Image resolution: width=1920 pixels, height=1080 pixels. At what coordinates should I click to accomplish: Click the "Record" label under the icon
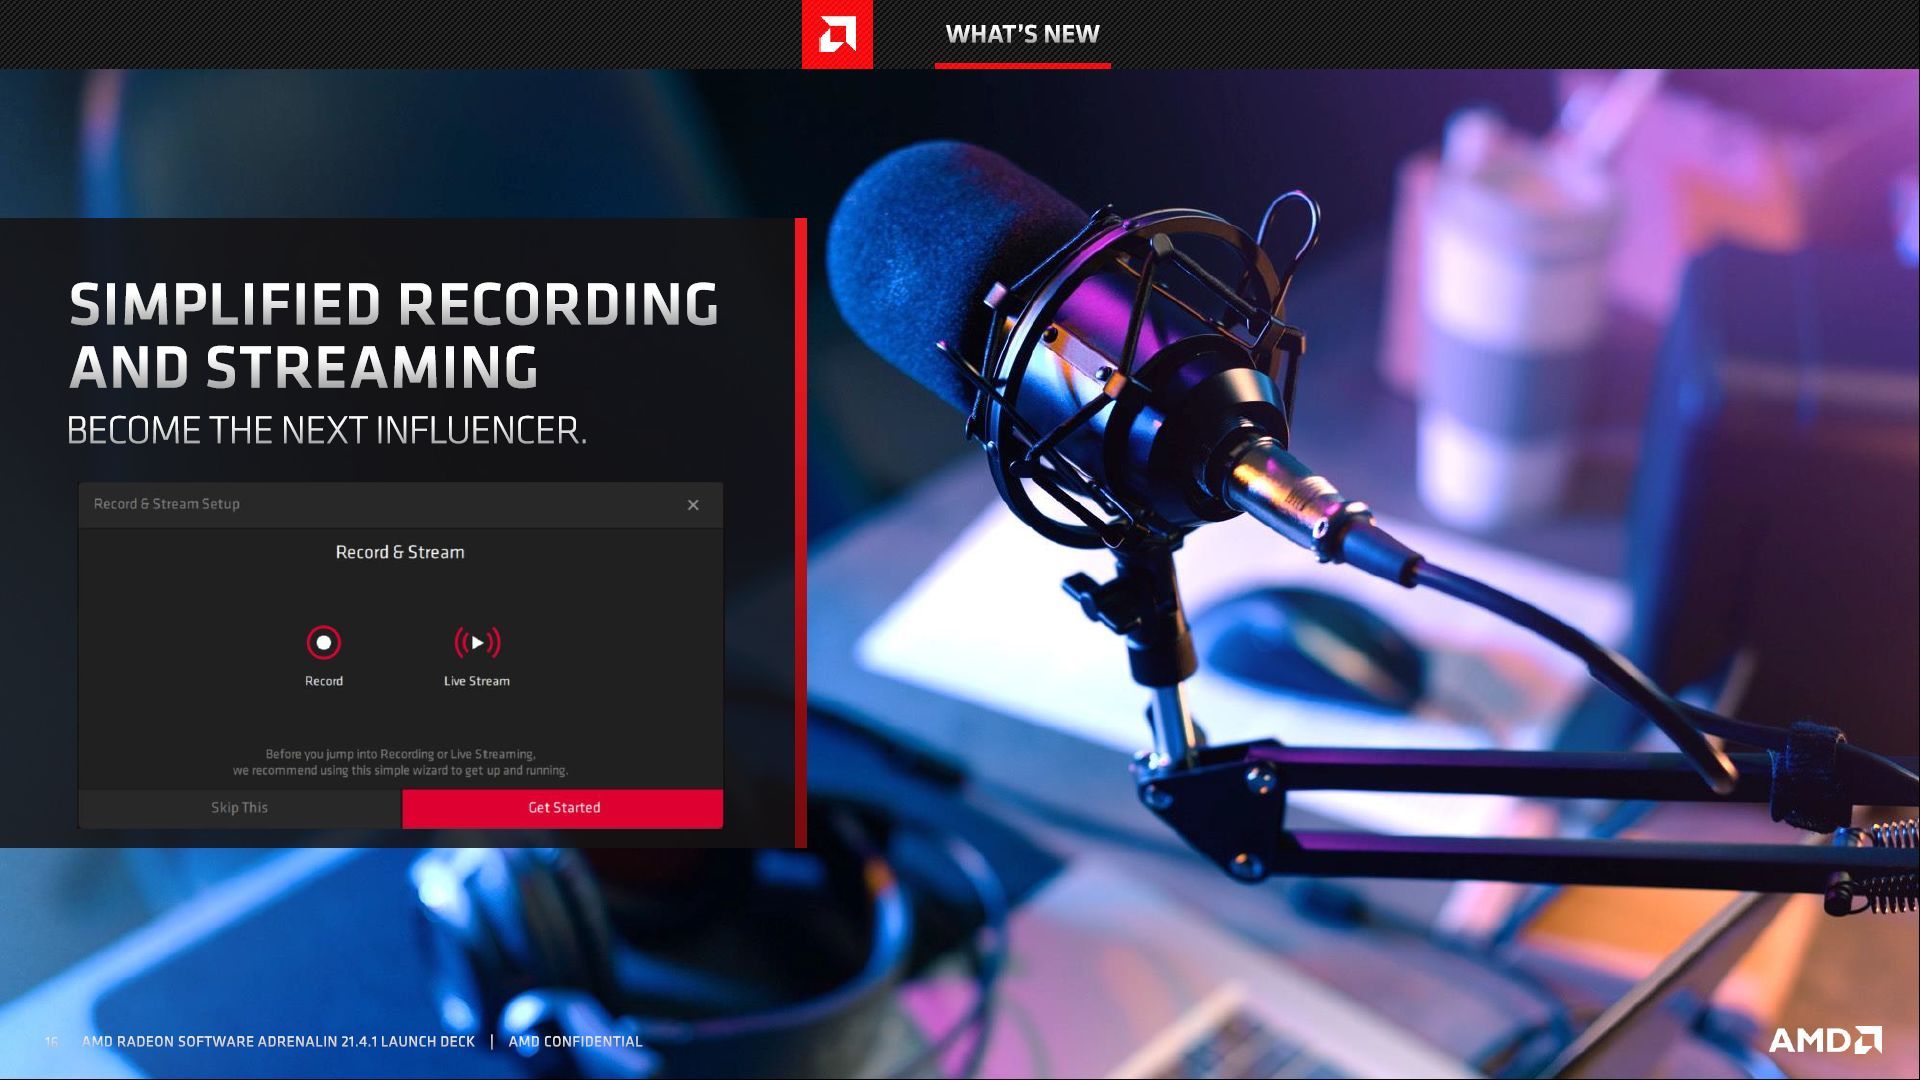(324, 681)
